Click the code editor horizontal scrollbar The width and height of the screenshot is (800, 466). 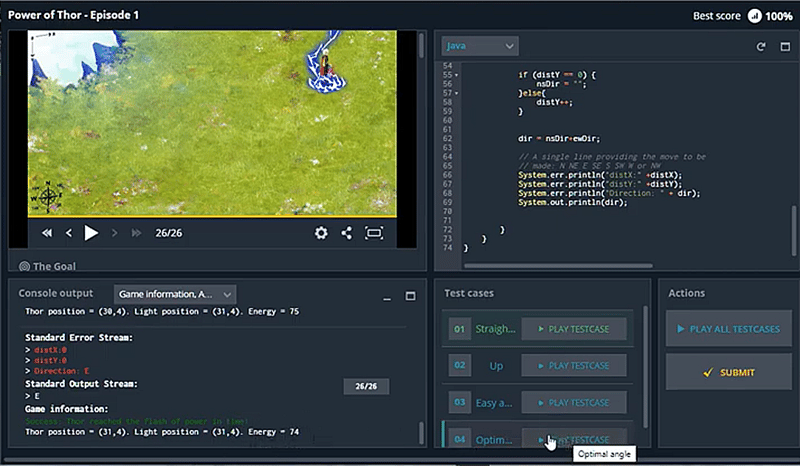point(558,265)
